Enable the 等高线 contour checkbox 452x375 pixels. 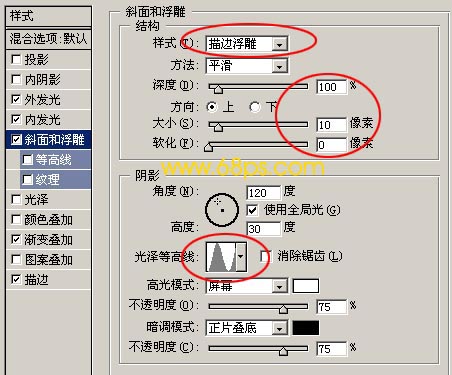click(27, 160)
